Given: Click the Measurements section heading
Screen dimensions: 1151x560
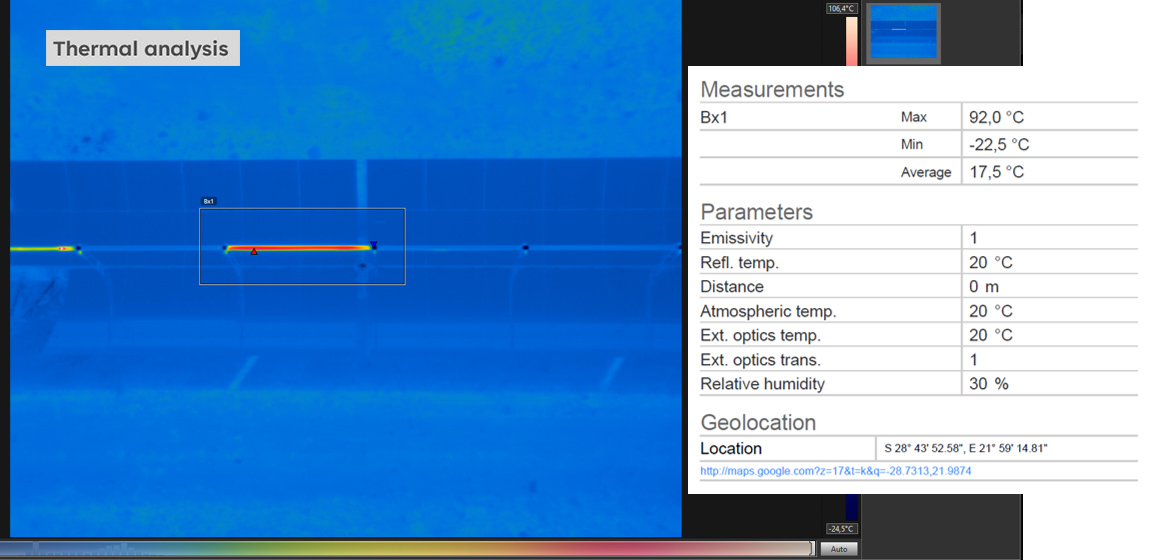Looking at the screenshot, I should [772, 90].
